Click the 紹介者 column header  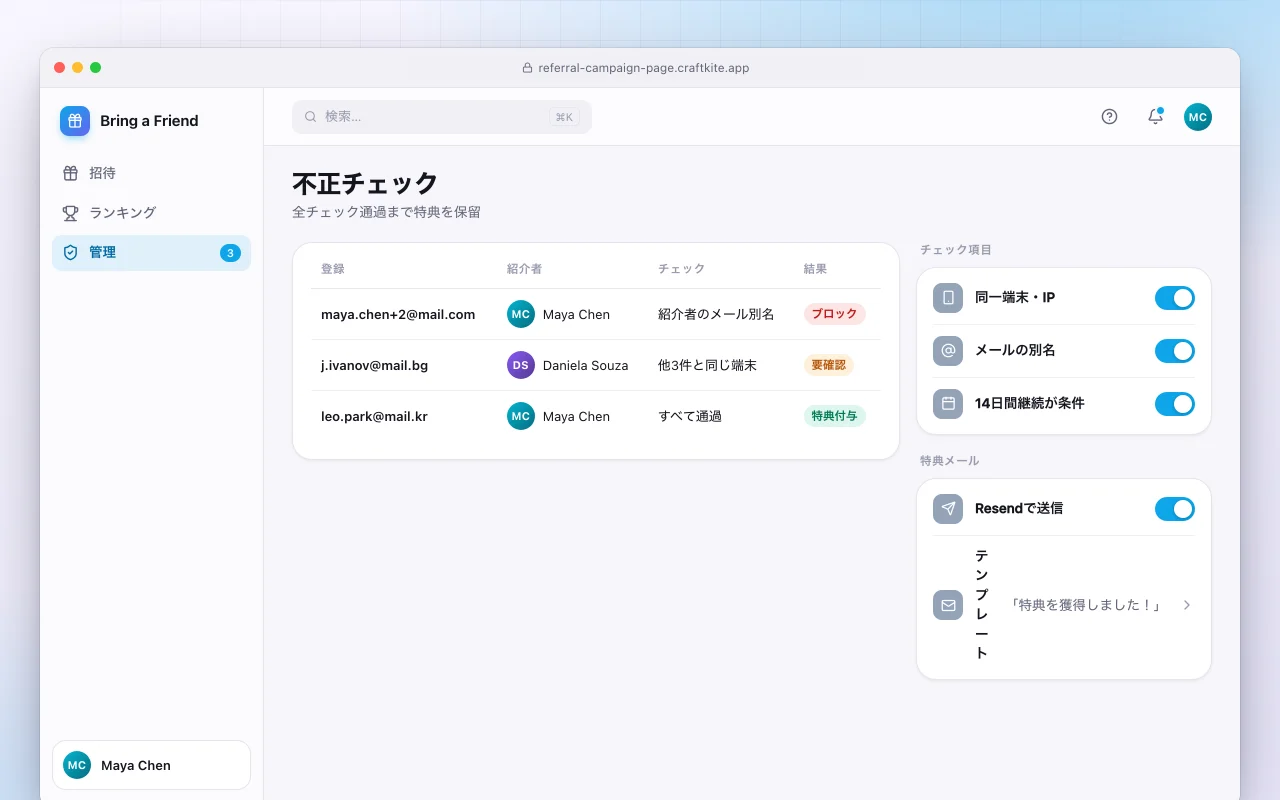(x=525, y=269)
